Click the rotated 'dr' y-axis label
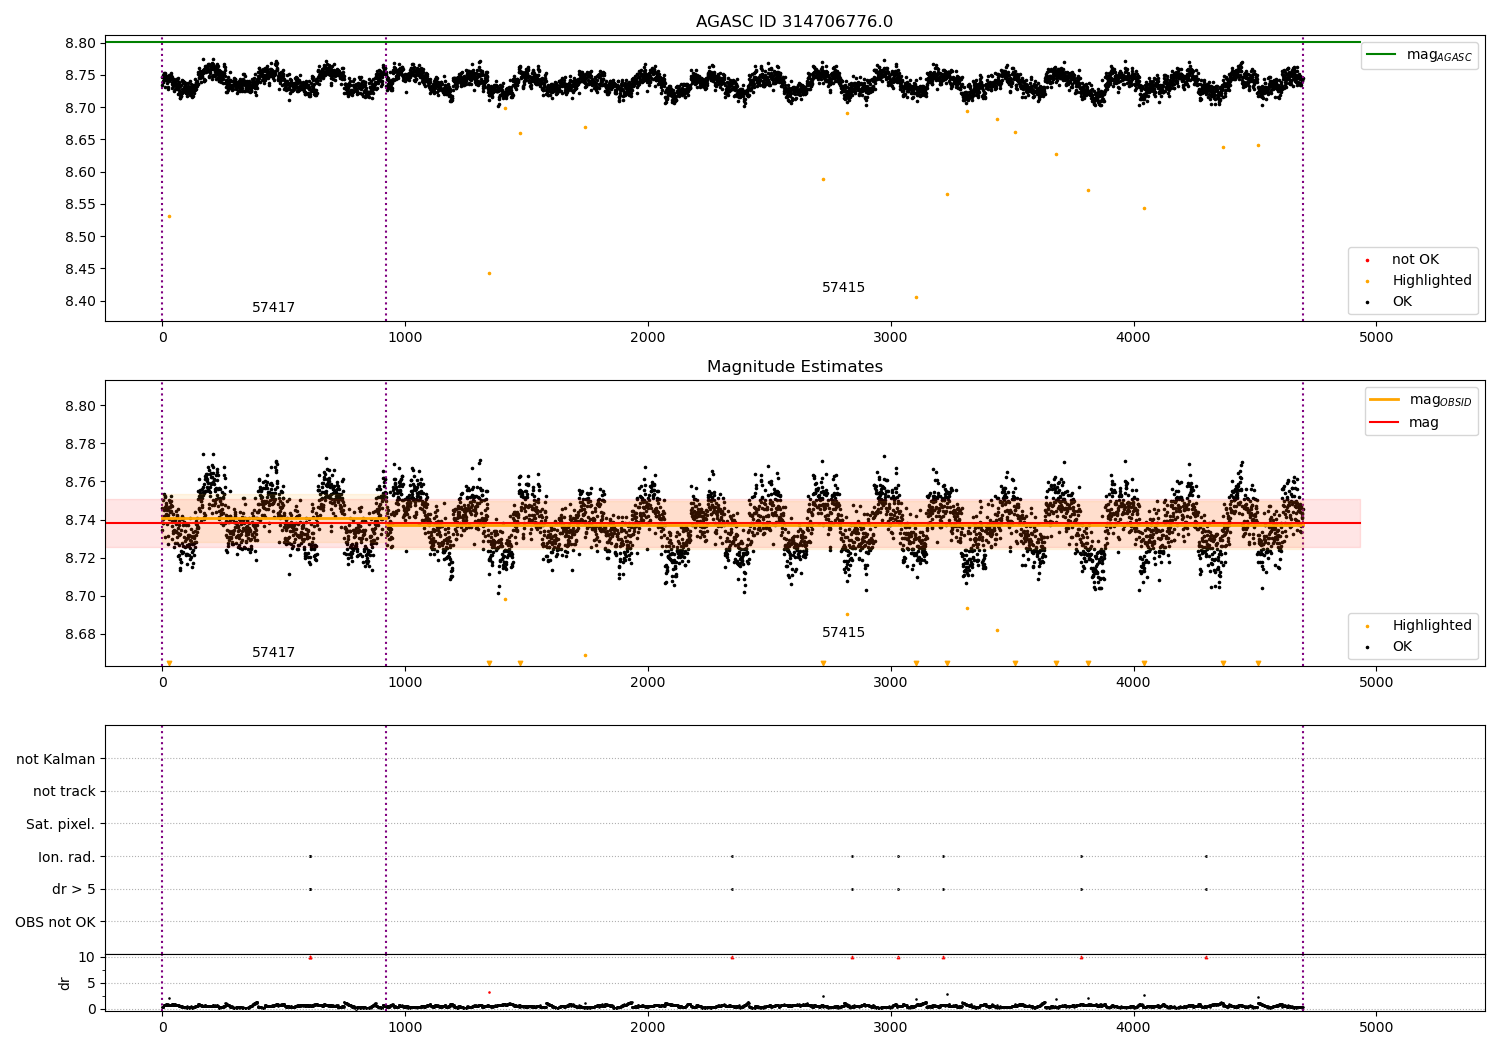The width and height of the screenshot is (1500, 1050). tap(65, 983)
